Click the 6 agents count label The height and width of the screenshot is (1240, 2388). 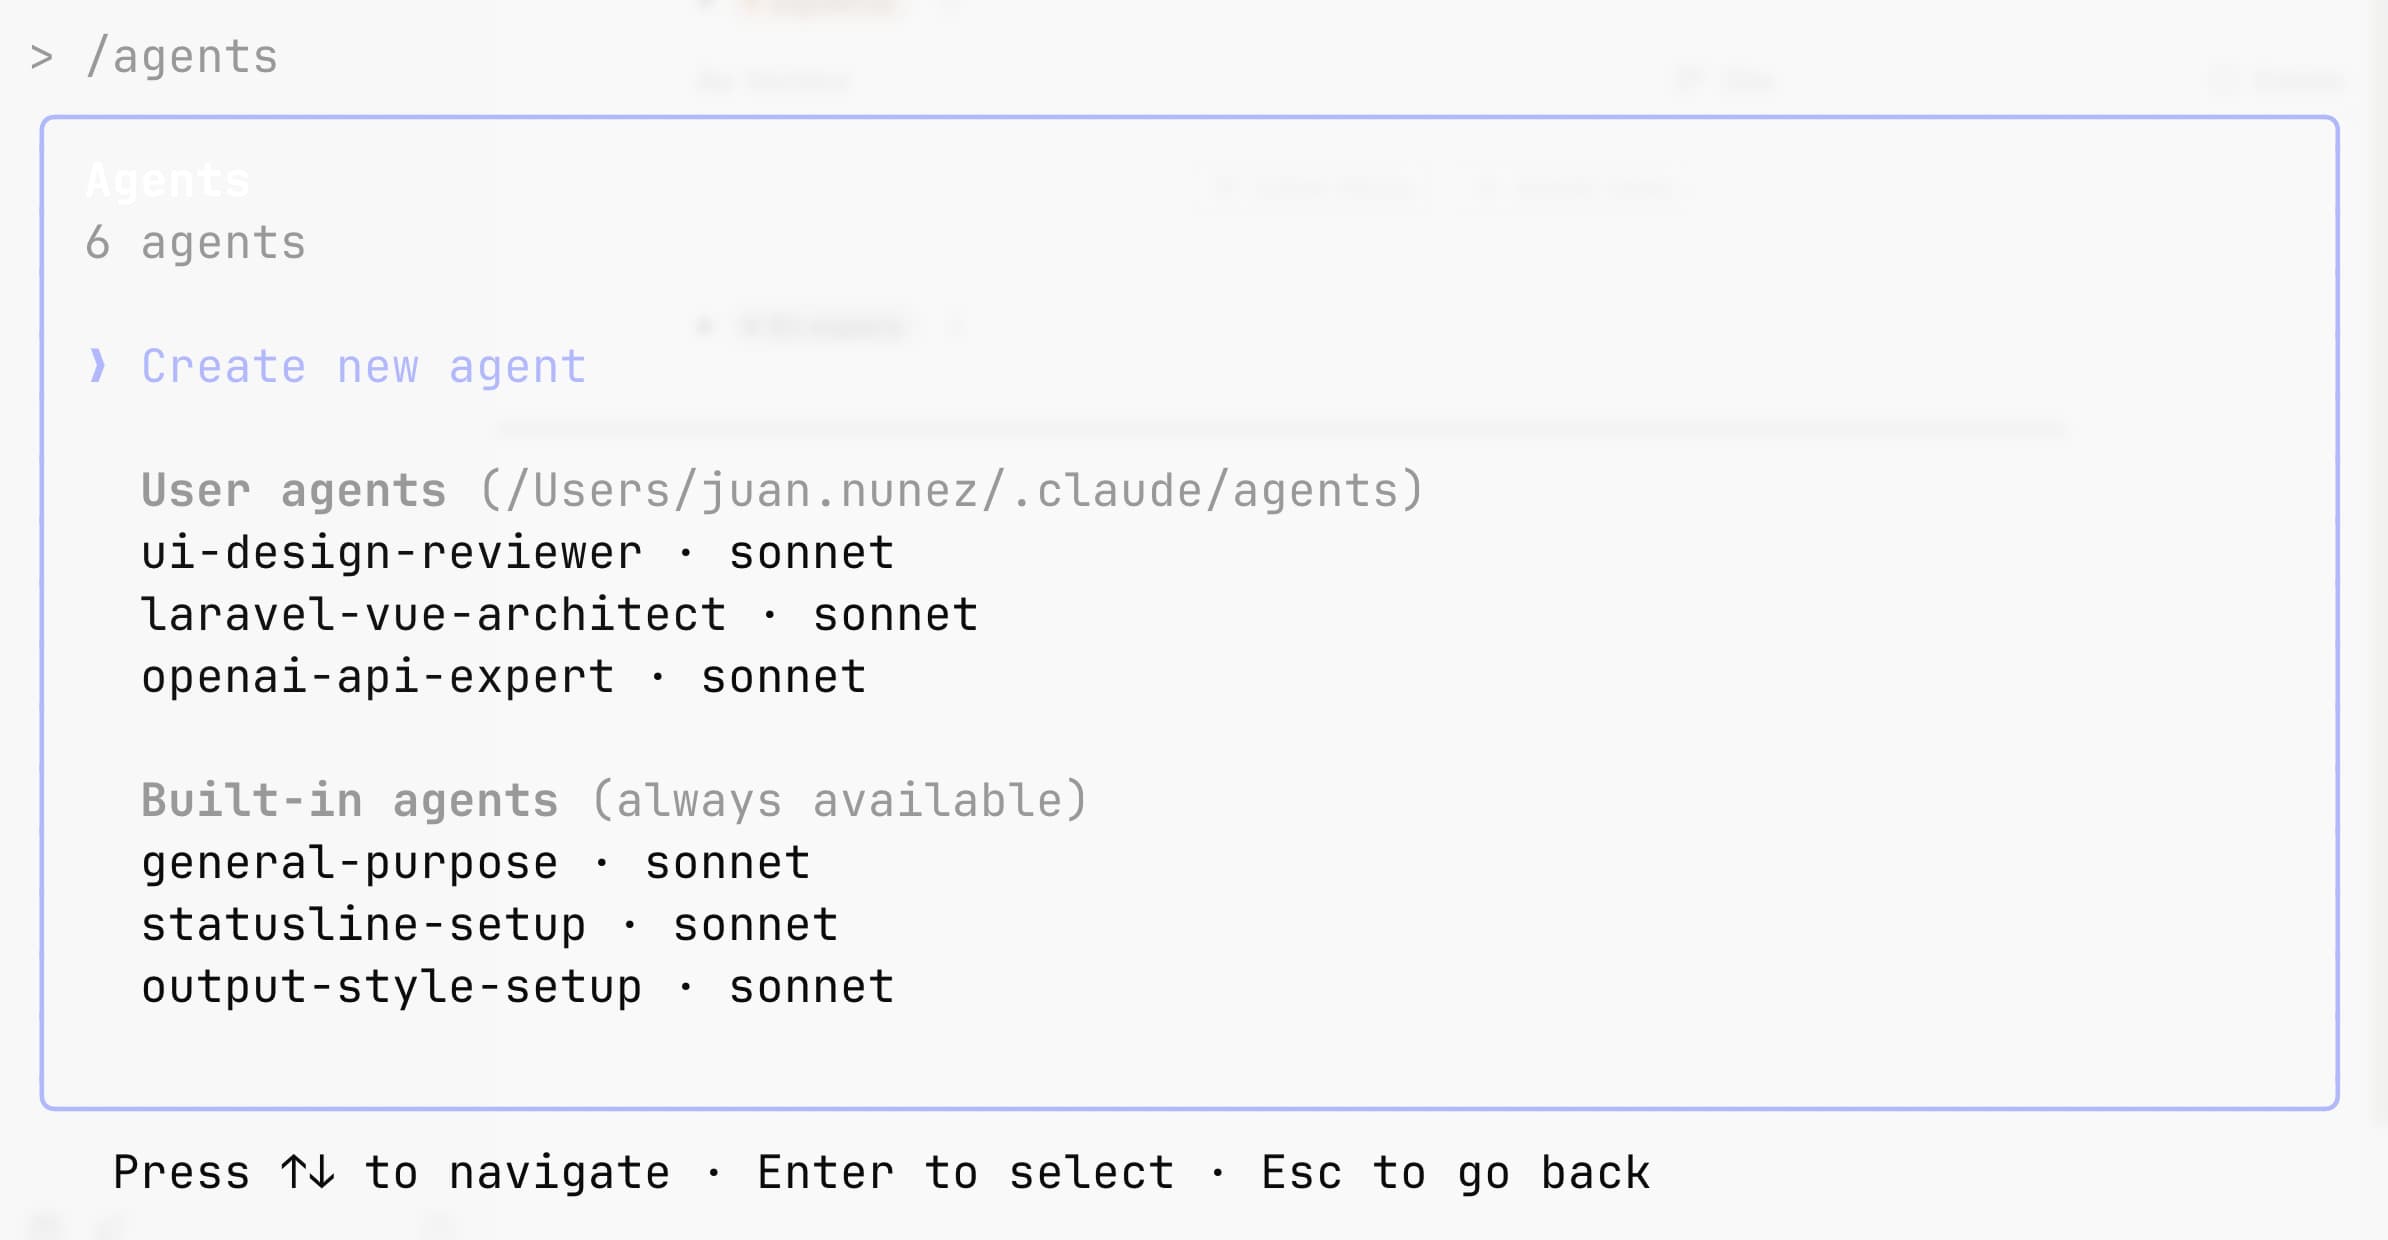point(195,243)
